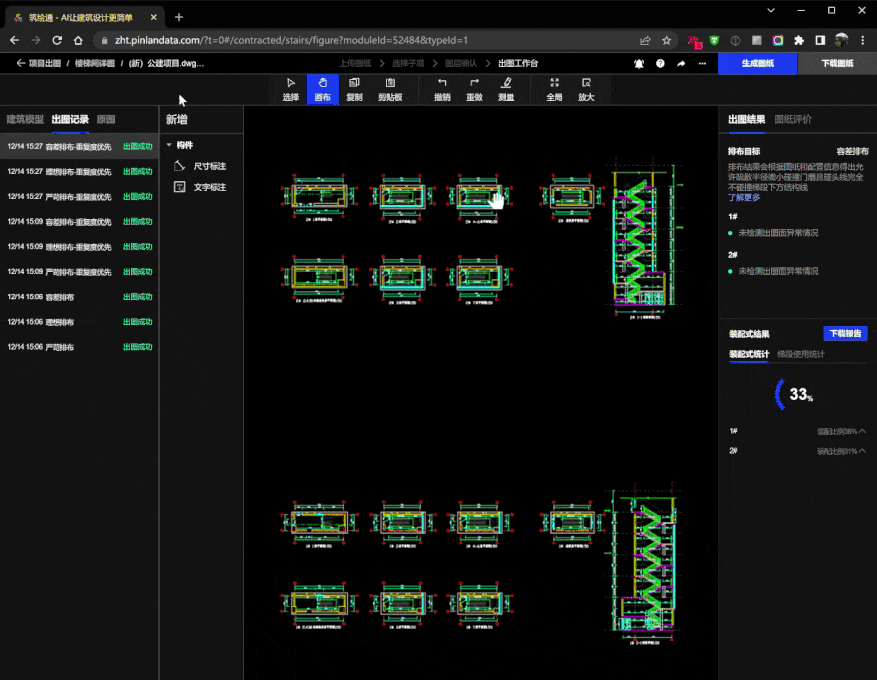
Task: Click the 下载报告 button
Action: pos(846,333)
